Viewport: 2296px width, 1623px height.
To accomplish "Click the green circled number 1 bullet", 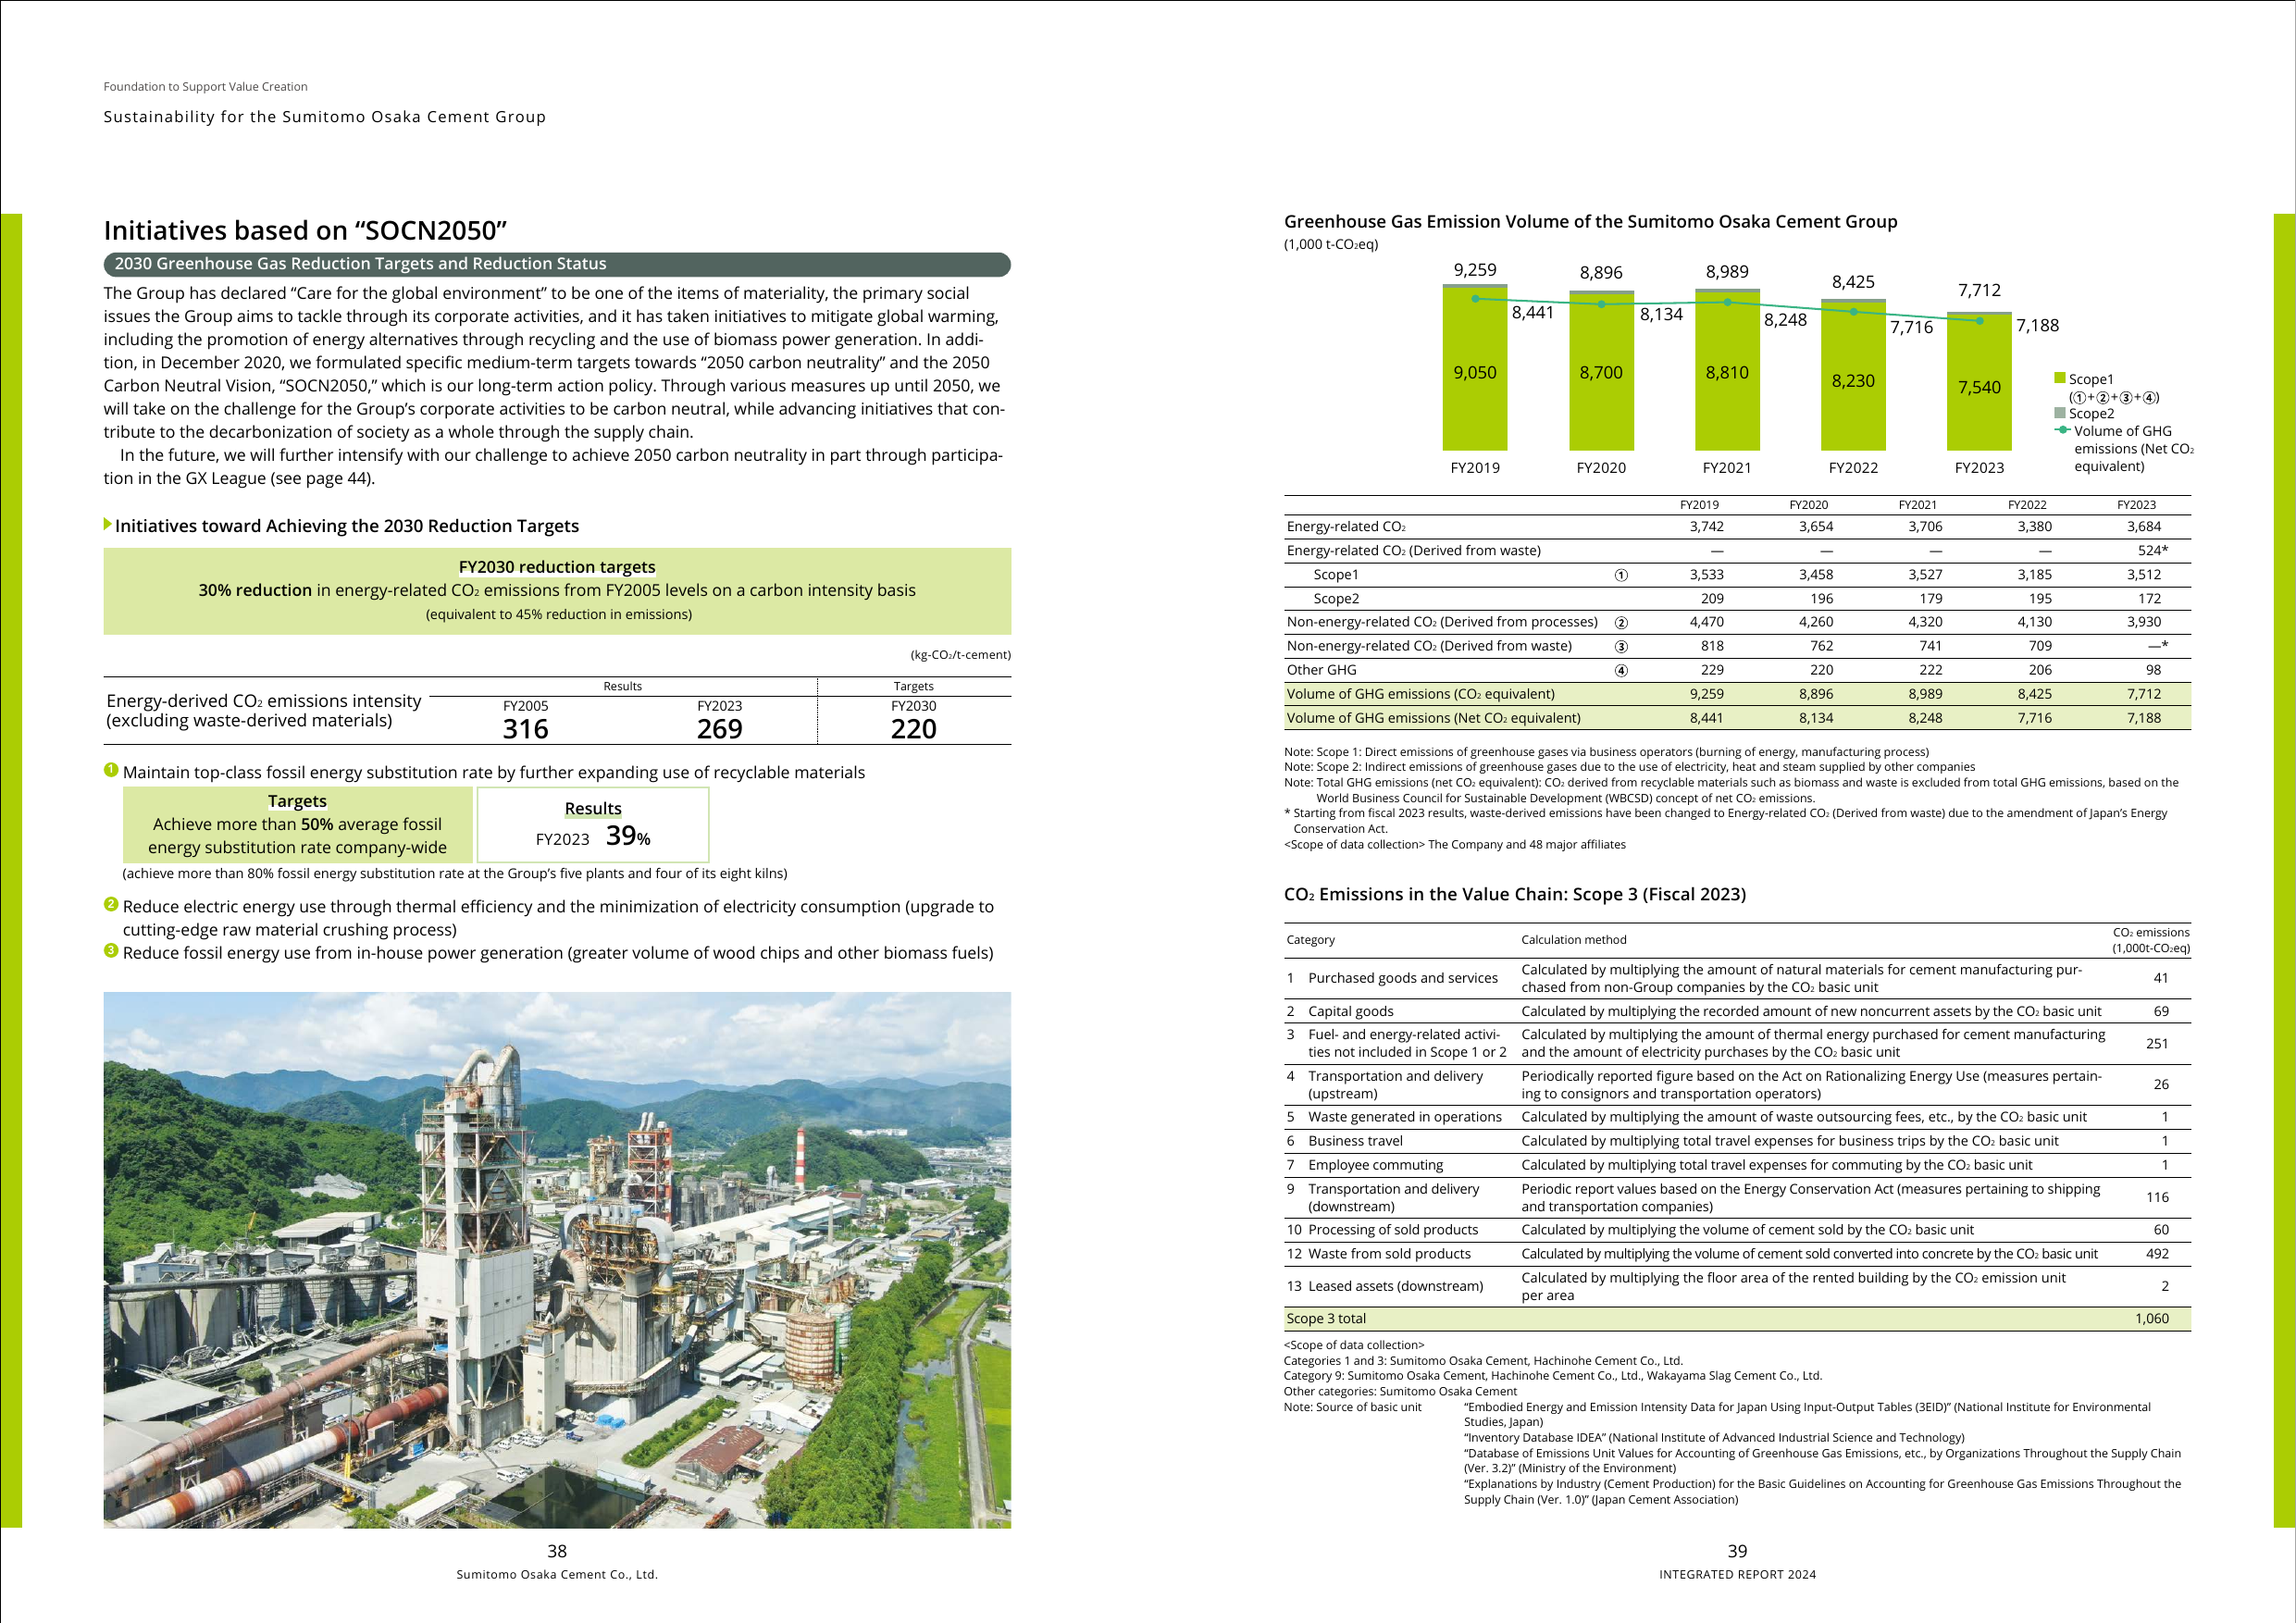I will coord(111,770).
